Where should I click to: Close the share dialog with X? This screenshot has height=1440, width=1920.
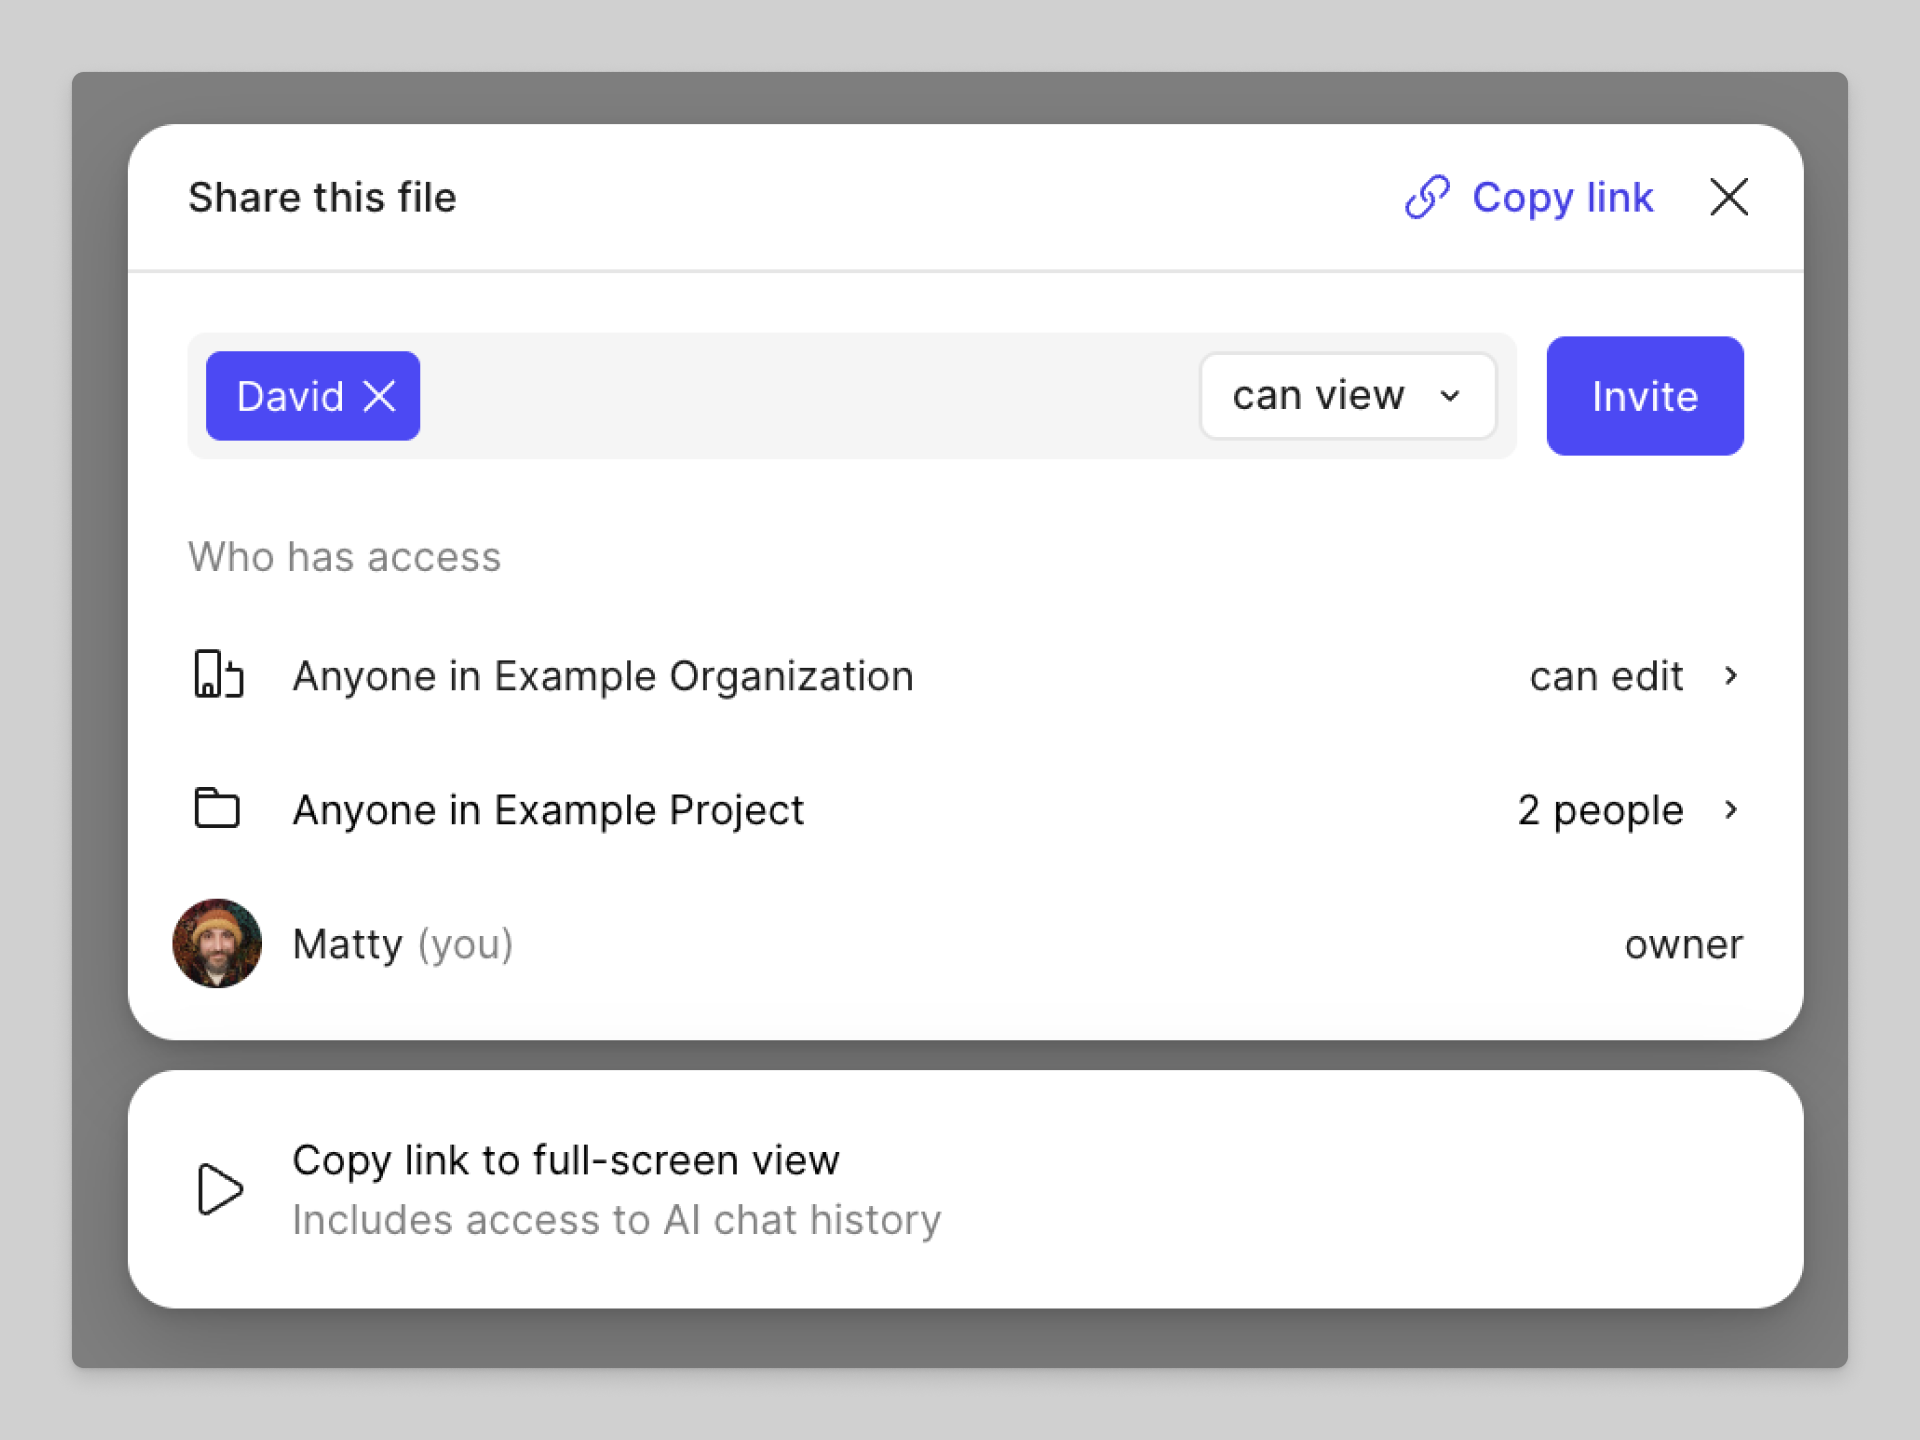(1728, 197)
